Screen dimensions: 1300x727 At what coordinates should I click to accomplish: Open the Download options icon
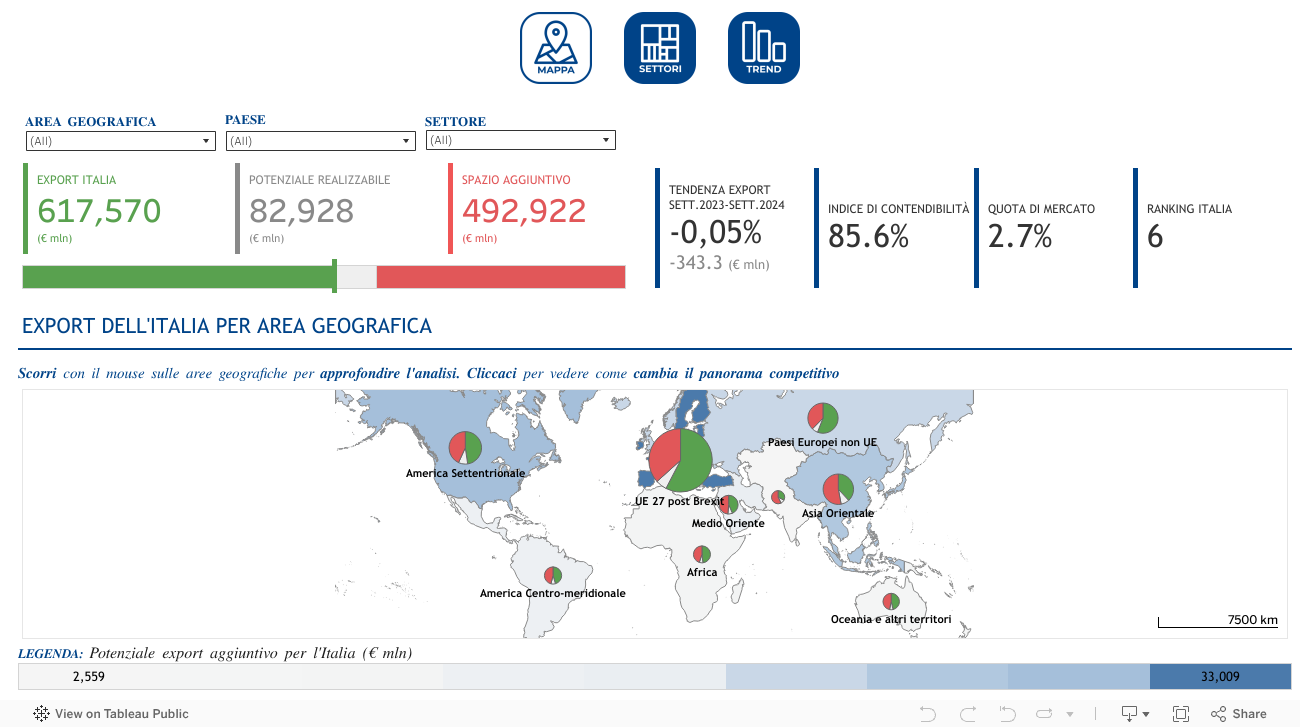pyautogui.click(x=1133, y=714)
